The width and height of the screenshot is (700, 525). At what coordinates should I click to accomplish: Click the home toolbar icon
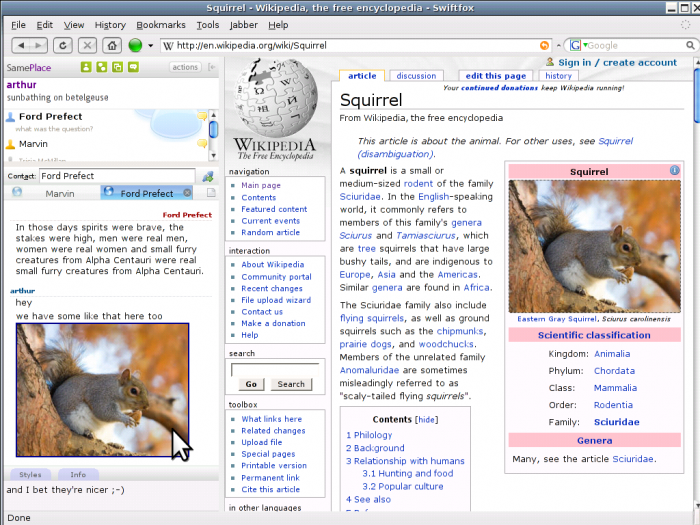coord(112,45)
